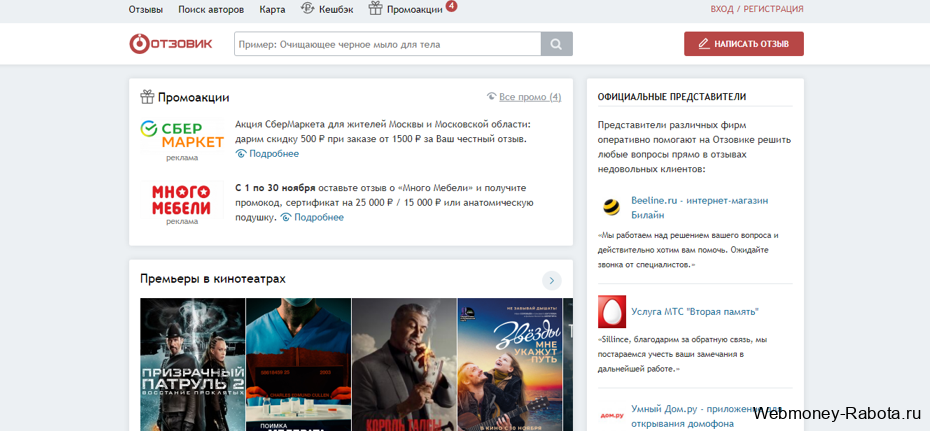Open the Отзывы menu item
930x431 pixels.
click(x=145, y=9)
